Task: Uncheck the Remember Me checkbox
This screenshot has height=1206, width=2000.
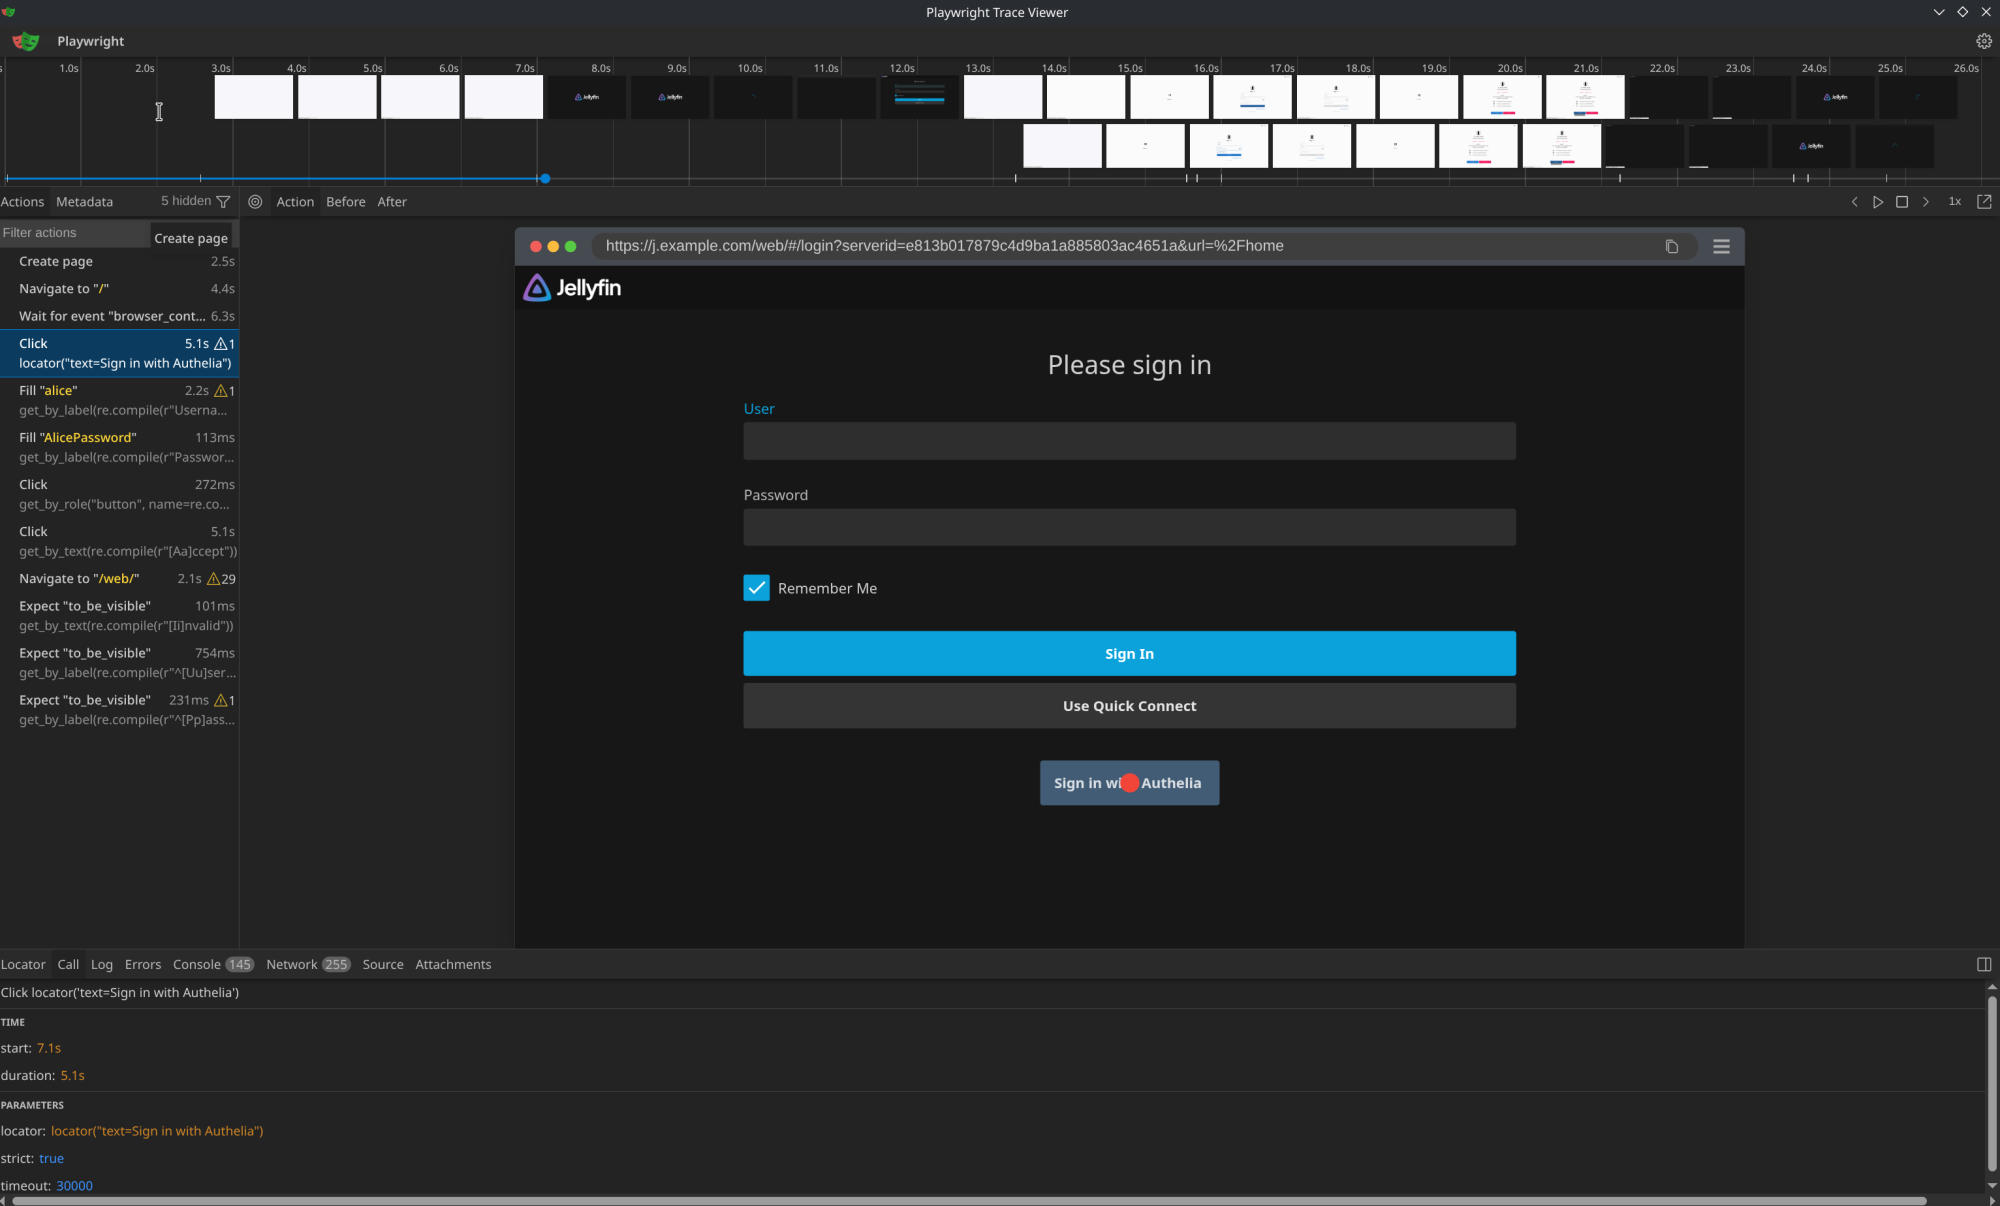Action: (x=757, y=588)
